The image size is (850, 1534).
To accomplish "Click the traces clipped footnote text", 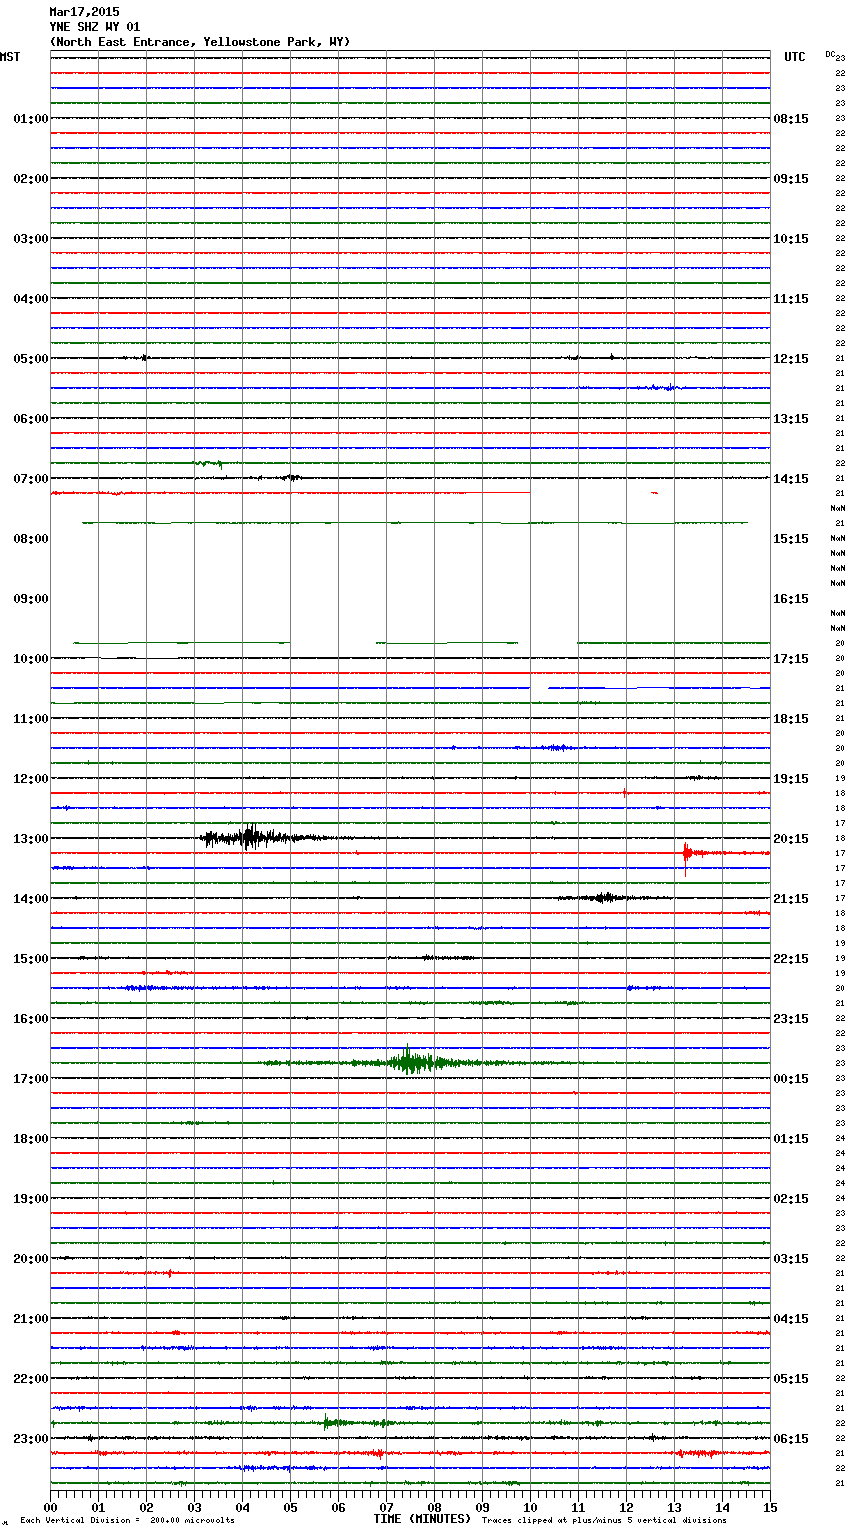I will [604, 1521].
